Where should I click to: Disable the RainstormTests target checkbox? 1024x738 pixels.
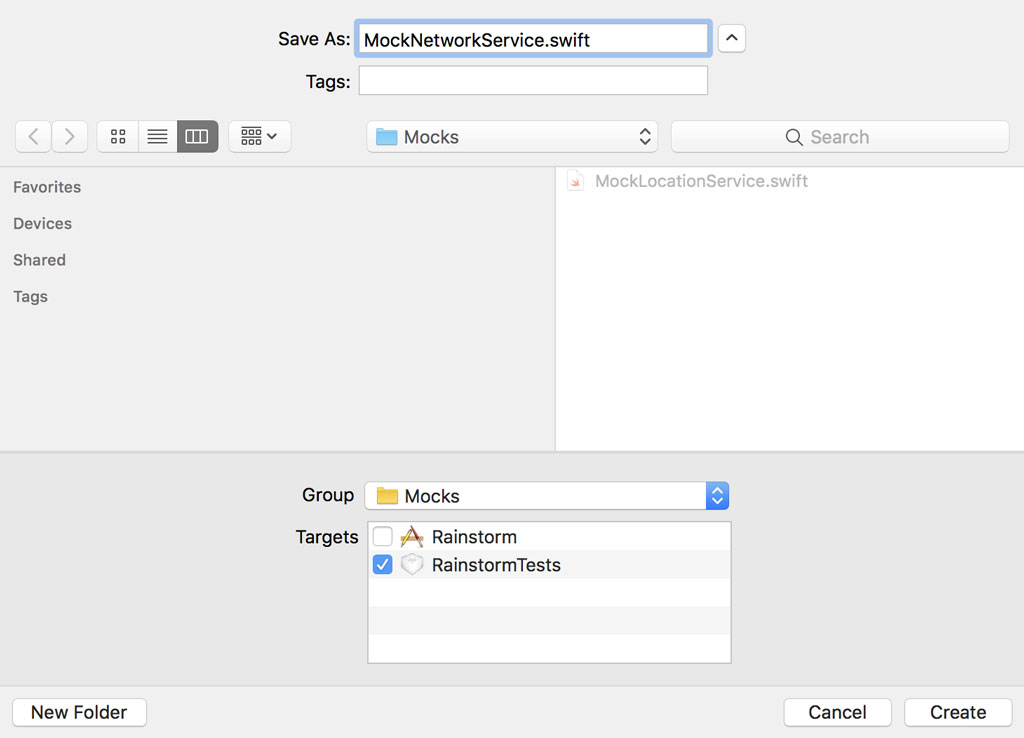[382, 564]
